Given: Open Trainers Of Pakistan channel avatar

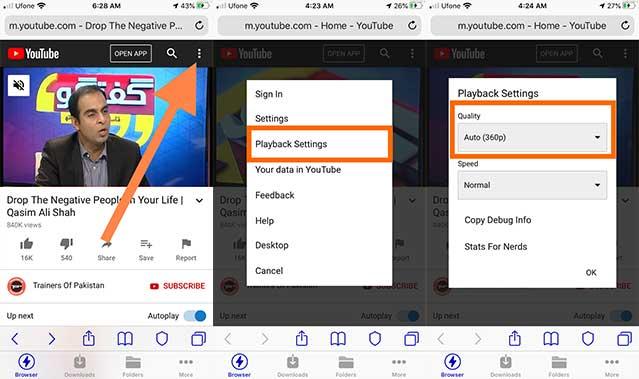Looking at the screenshot, I should point(17,286).
